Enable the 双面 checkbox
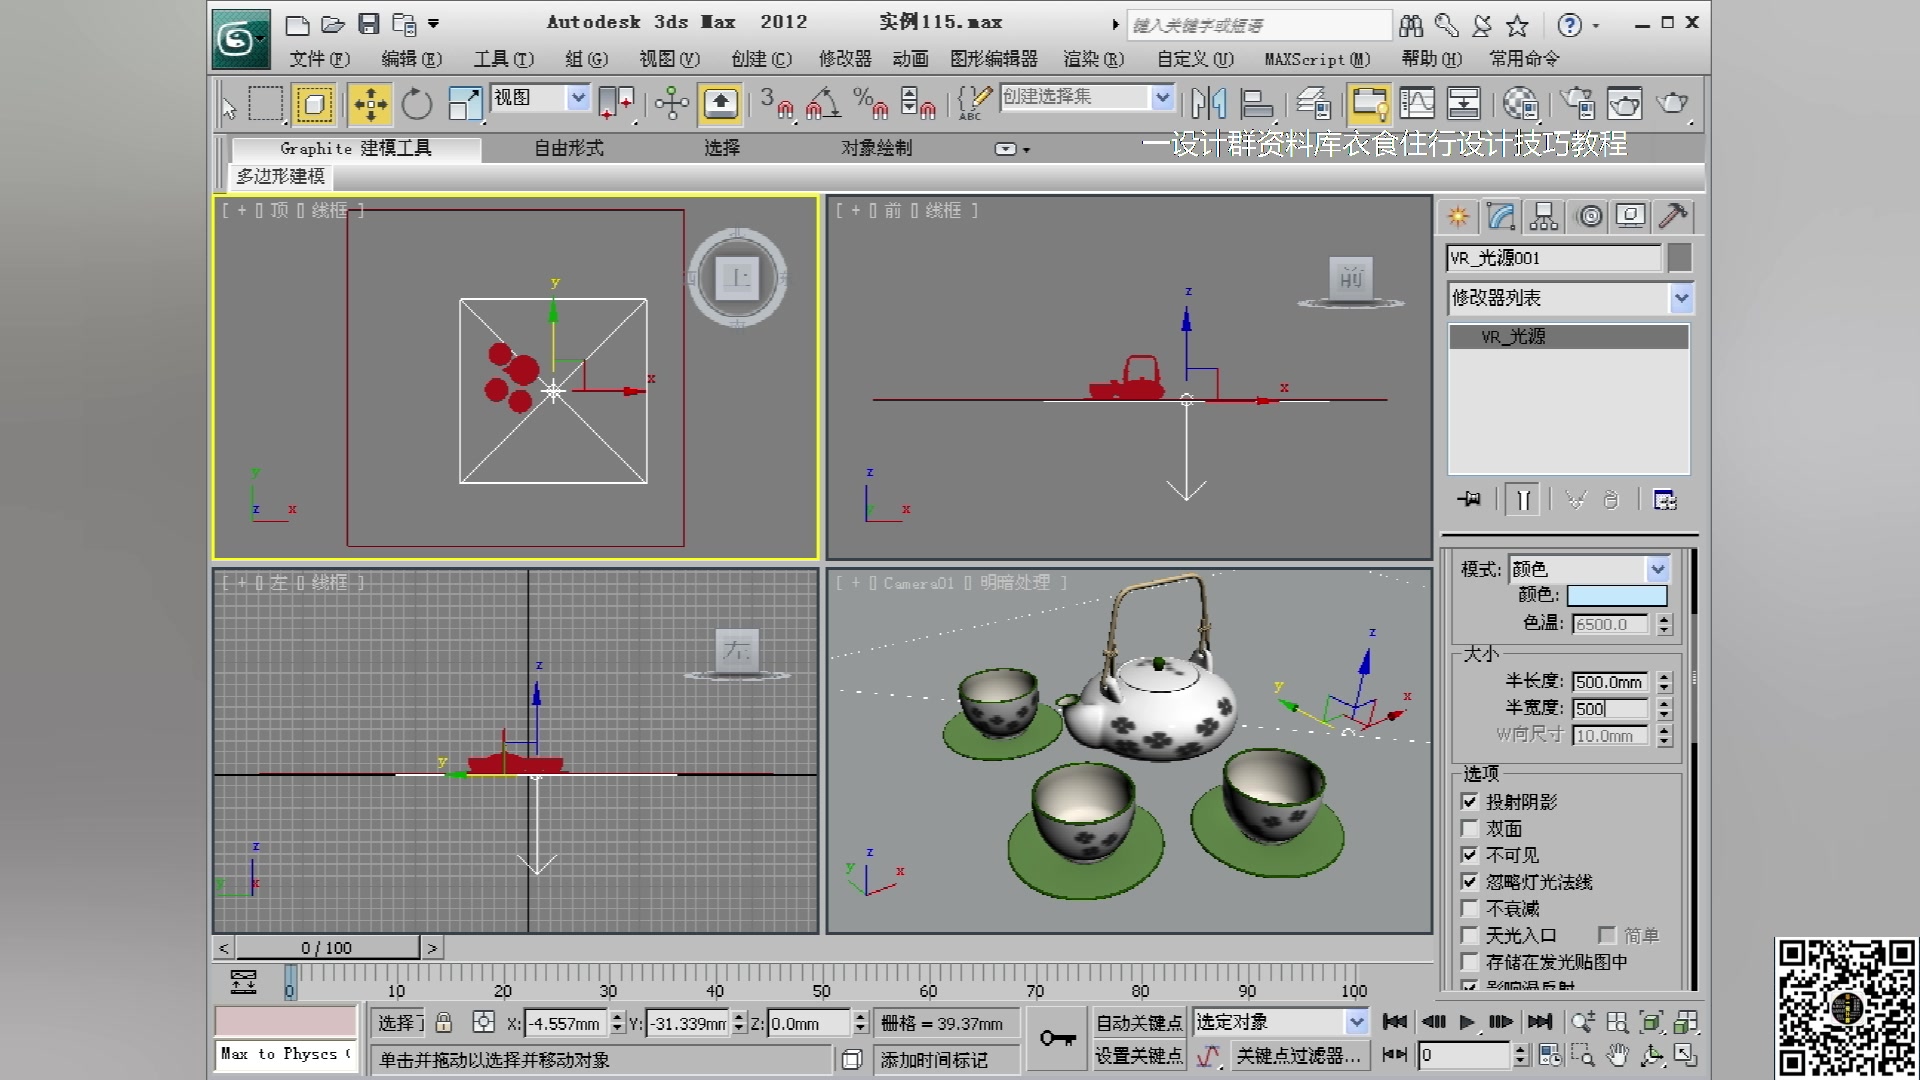Image resolution: width=1920 pixels, height=1080 pixels. point(1469,828)
